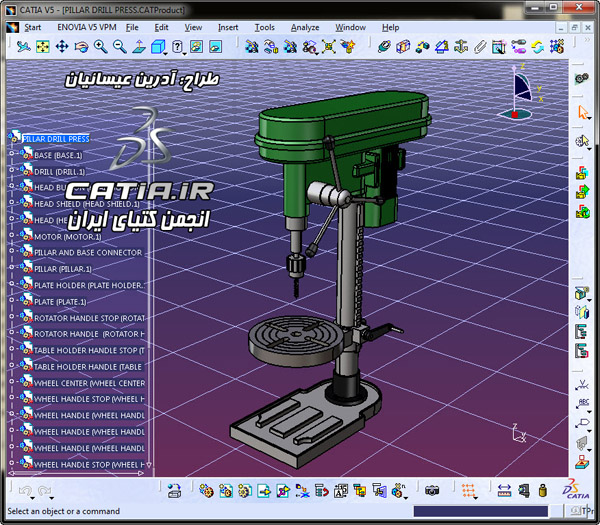Click the ABC text annotation icon
600x525 pixels.
(x=582, y=404)
